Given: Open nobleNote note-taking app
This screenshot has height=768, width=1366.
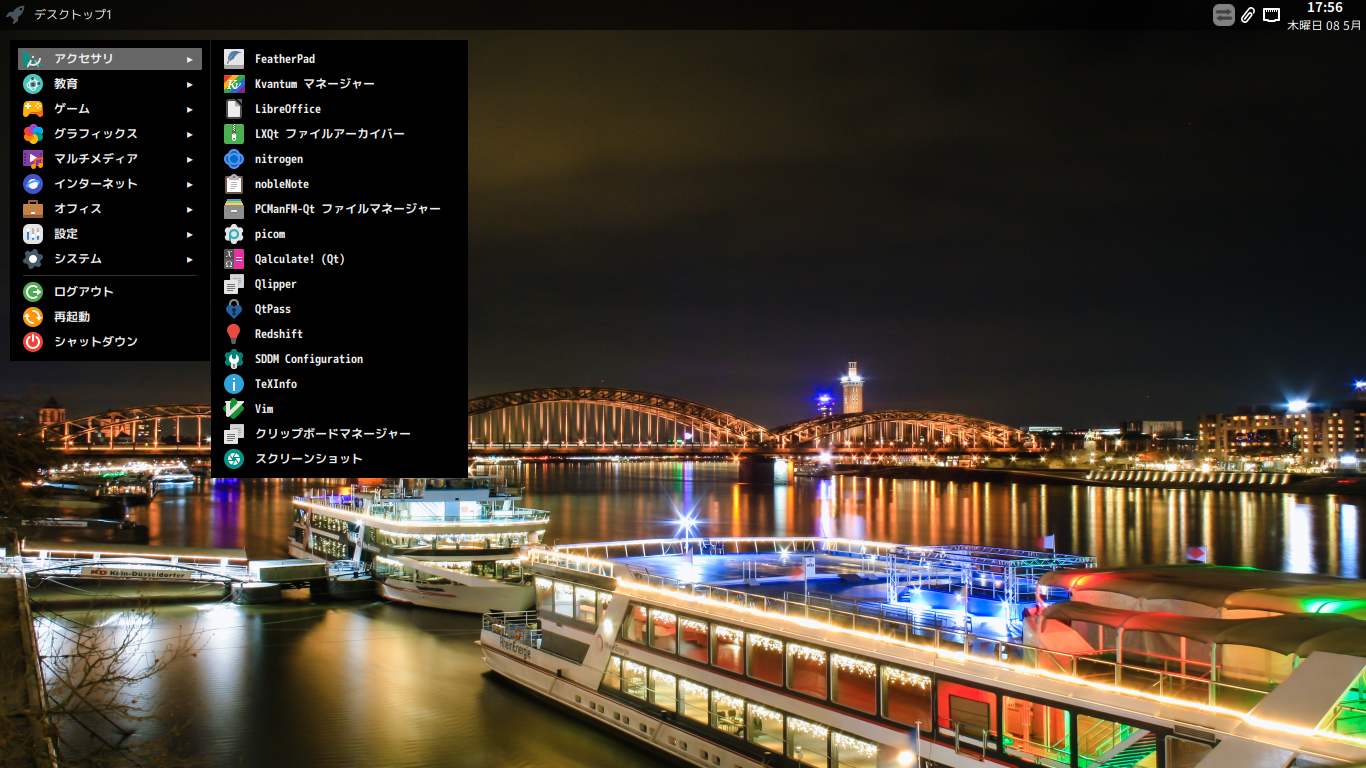Looking at the screenshot, I should 281,183.
